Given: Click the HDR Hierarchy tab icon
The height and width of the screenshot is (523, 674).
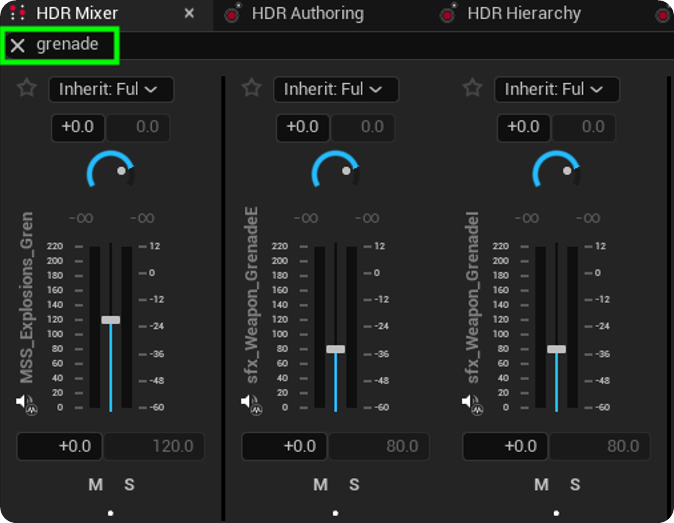Looking at the screenshot, I should click(448, 13).
